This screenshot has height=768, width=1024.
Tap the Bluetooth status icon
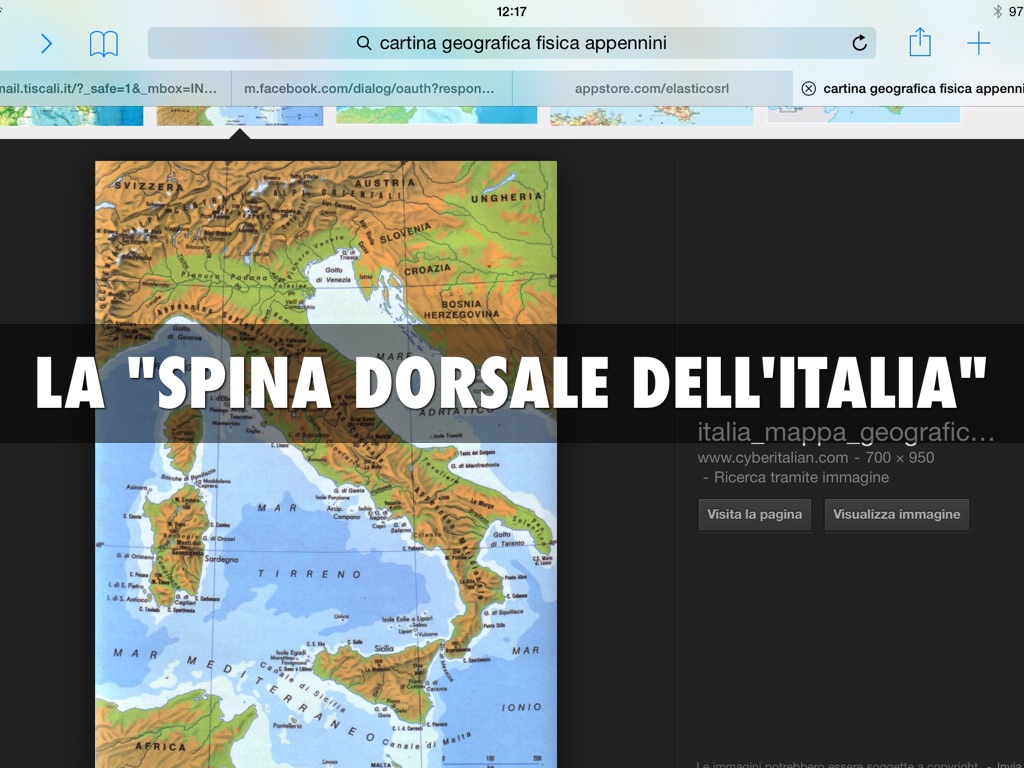[x=997, y=11]
